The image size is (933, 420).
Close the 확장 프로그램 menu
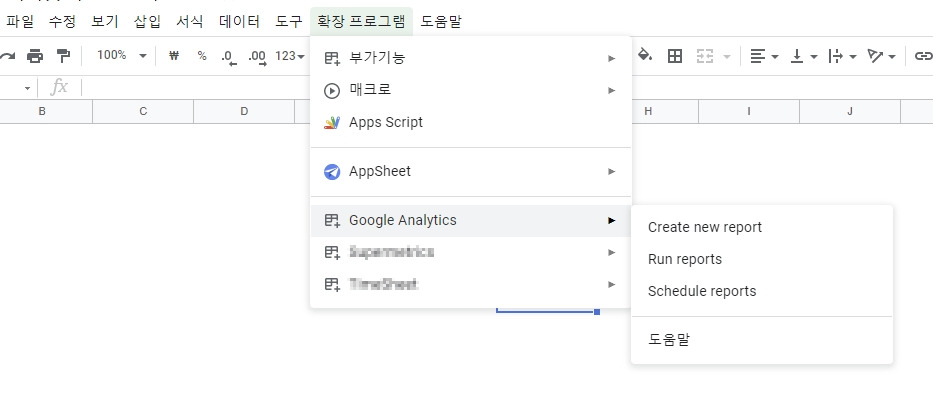(x=361, y=22)
